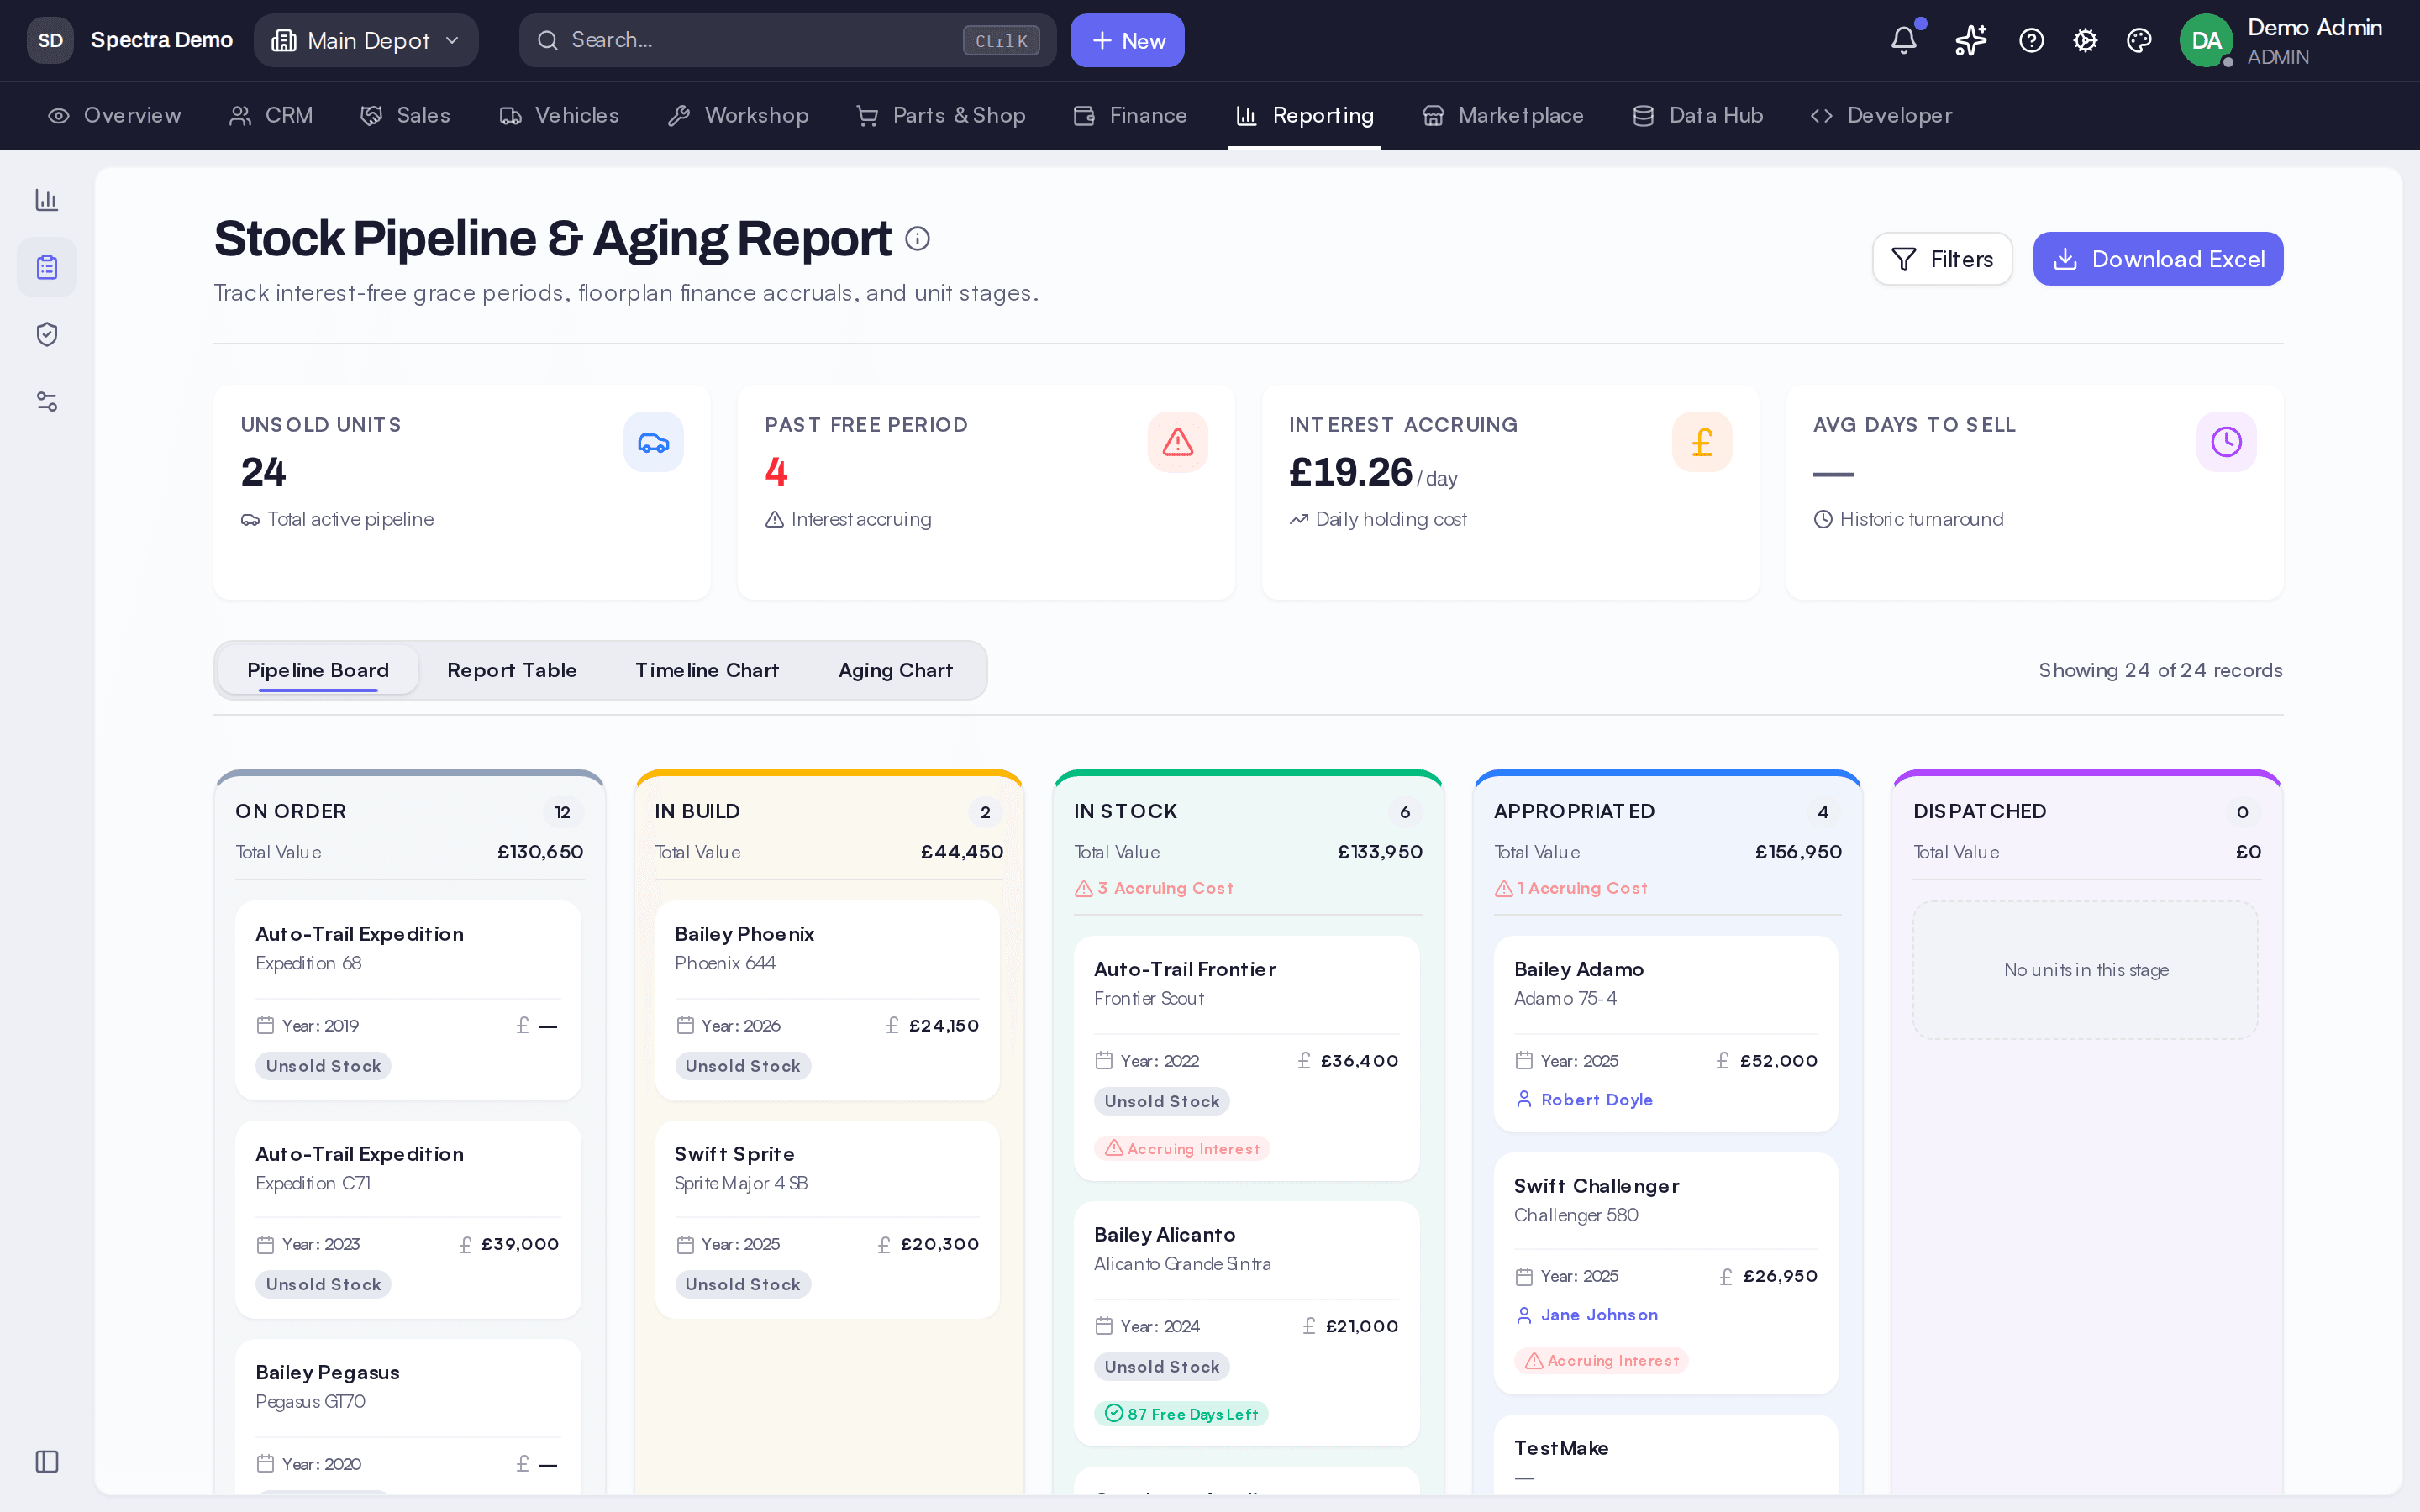Click the sidebar bar chart icon

click(x=47, y=200)
